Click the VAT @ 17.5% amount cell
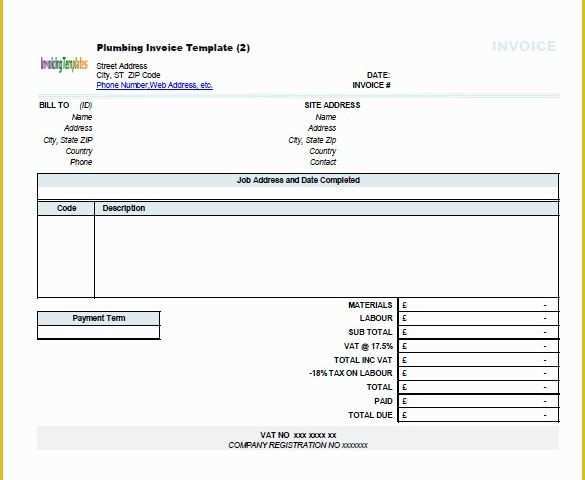 [x=478, y=346]
